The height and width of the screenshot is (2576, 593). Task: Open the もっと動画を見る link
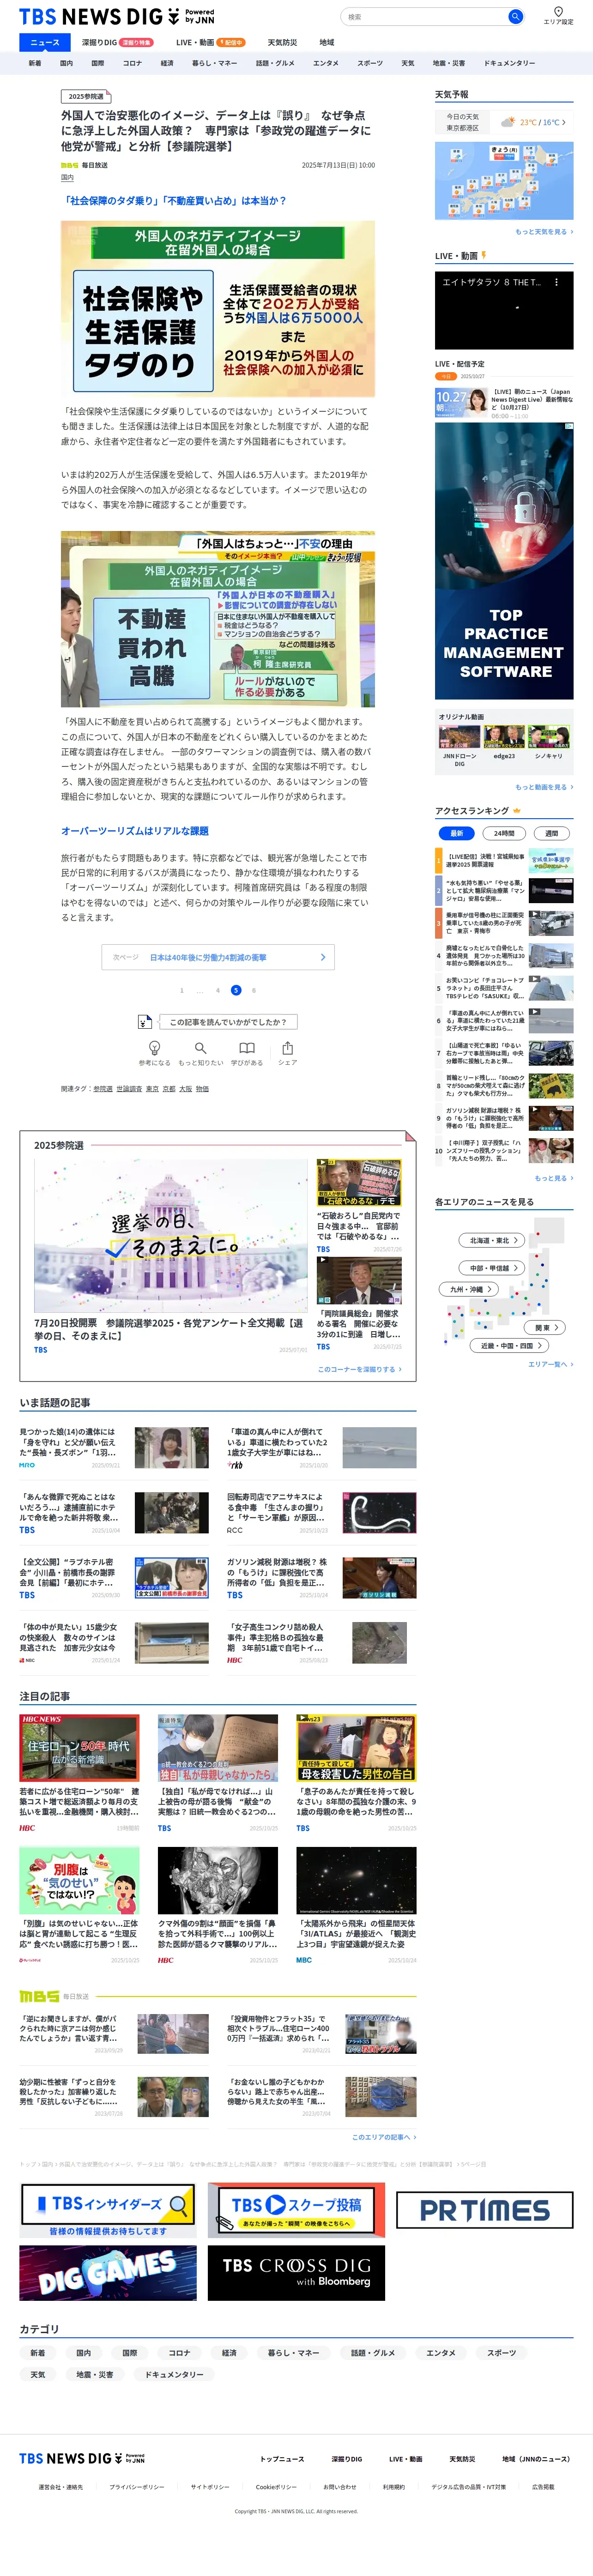(544, 787)
